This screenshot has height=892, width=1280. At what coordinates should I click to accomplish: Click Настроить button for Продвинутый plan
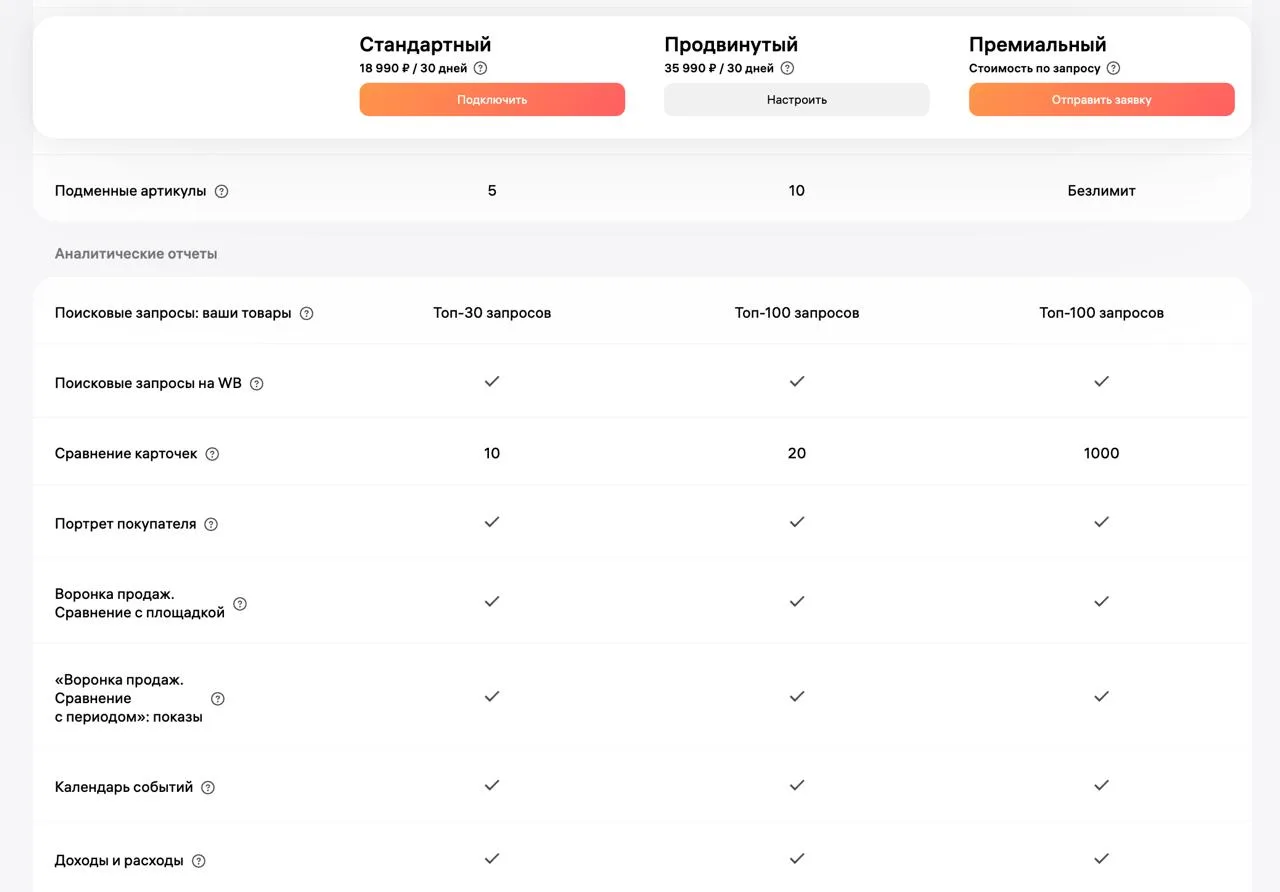[x=796, y=100]
